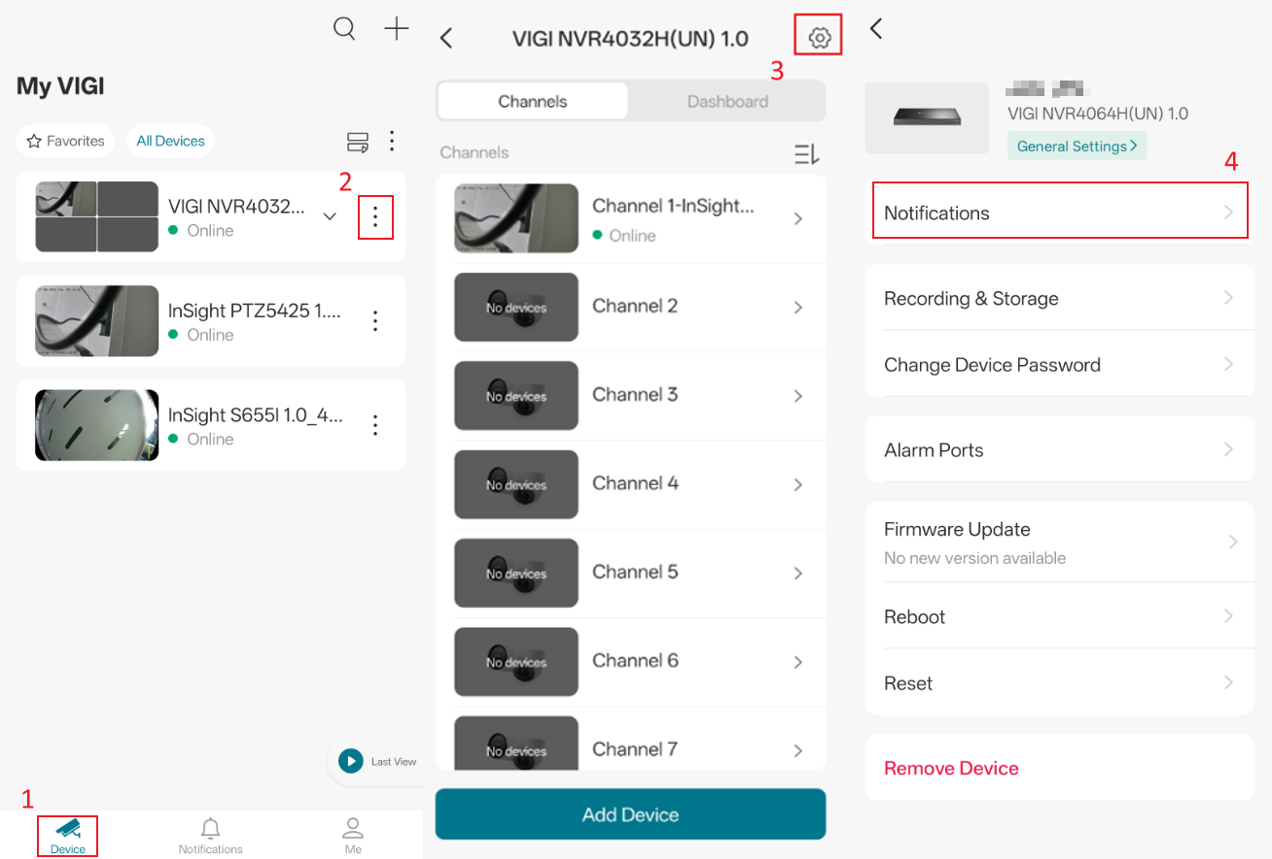Screen dimensions: 1272x859
Task: Open My VIGI more options menu
Action: coord(392,141)
